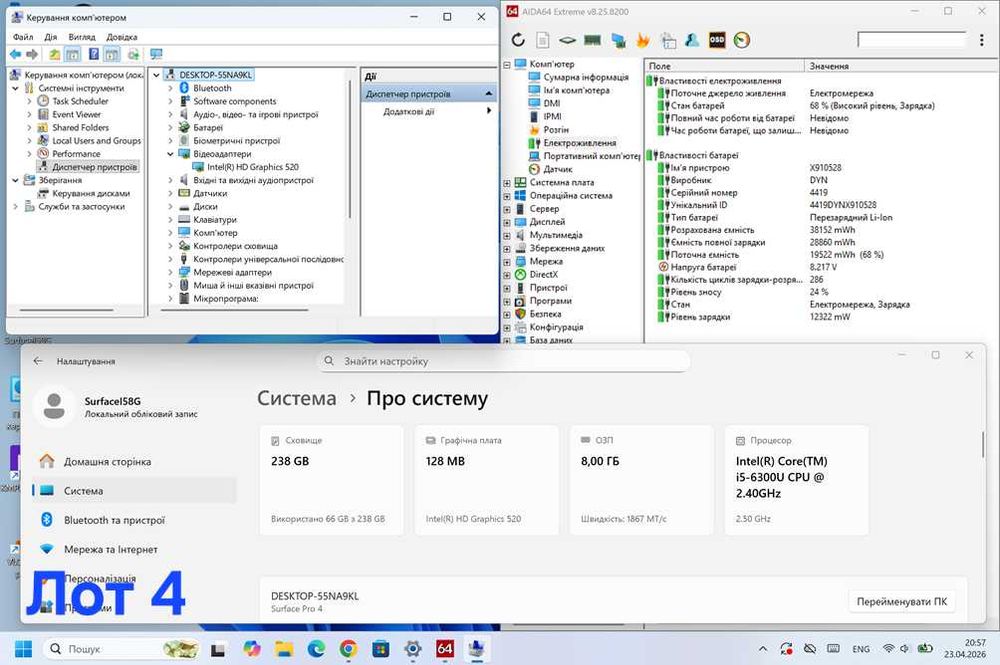Show hidden tray icons chevron

pyautogui.click(x=763, y=649)
